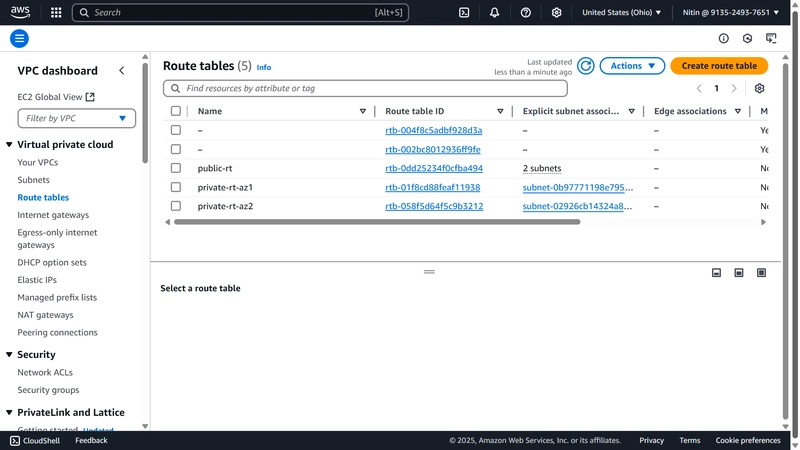
Task: Open the AWS services grid menu
Action: (x=56, y=13)
